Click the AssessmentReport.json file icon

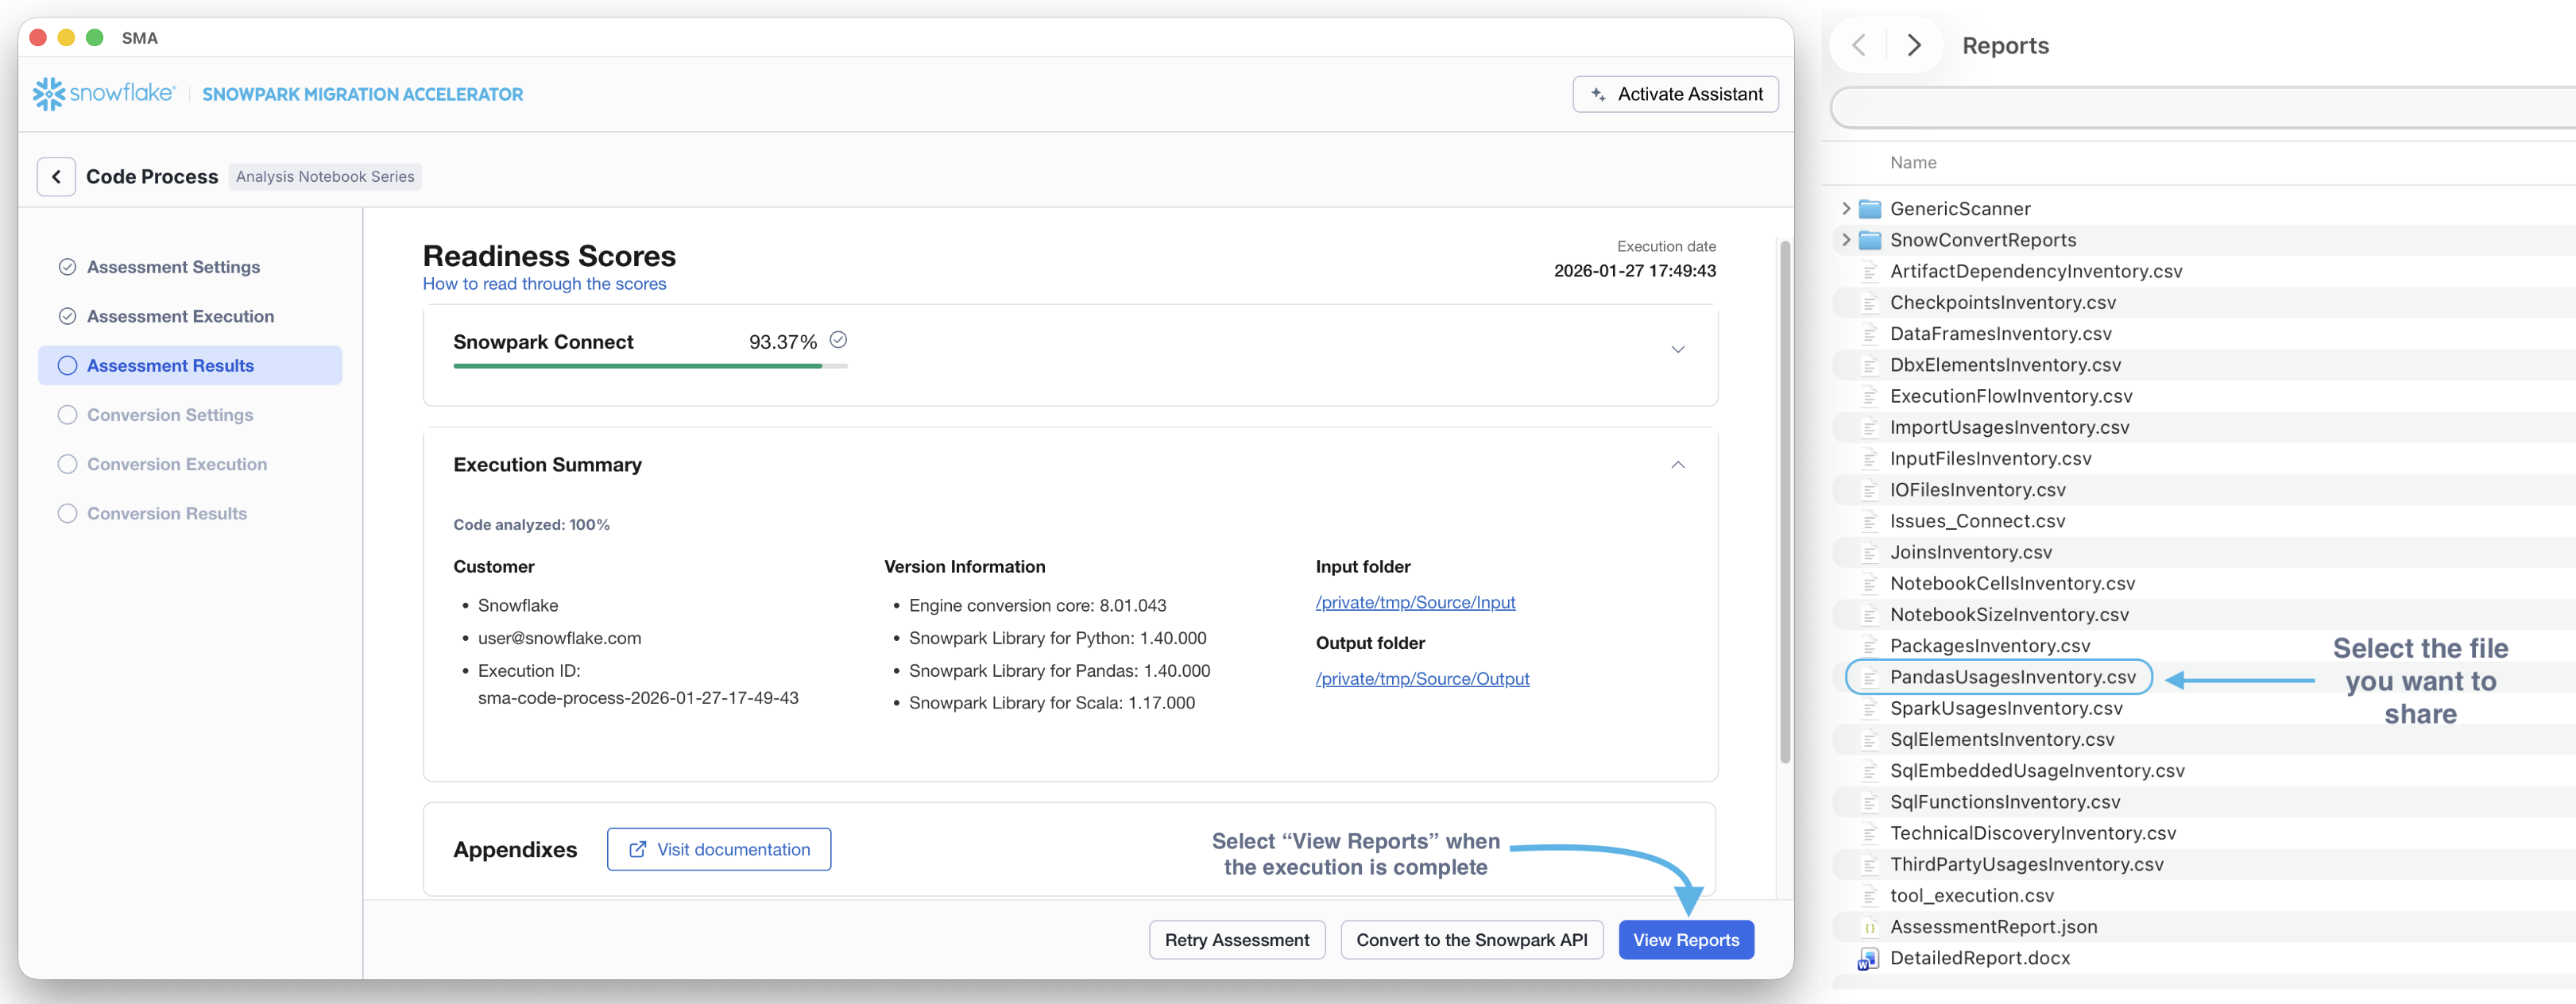(x=1868, y=928)
